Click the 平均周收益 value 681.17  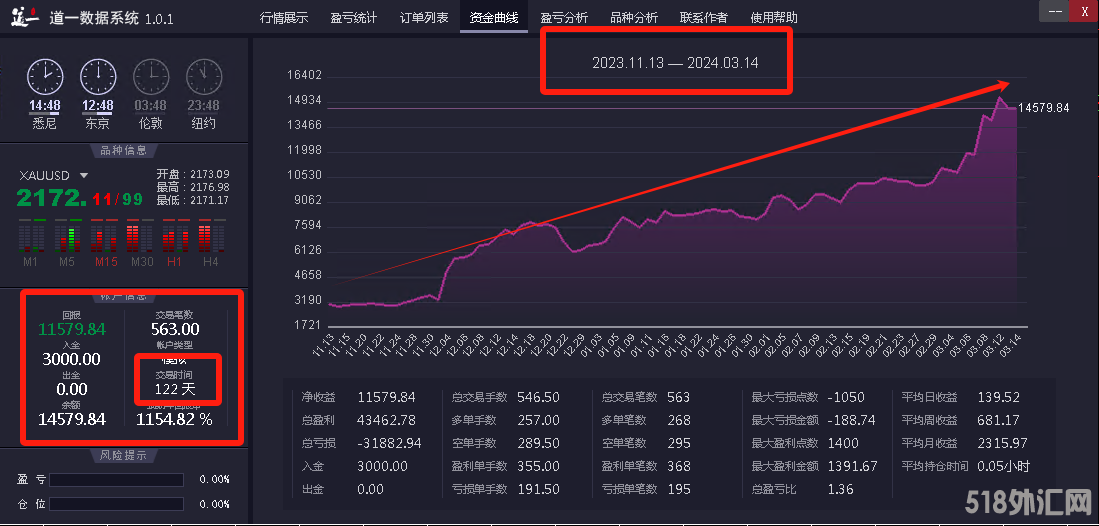(999, 421)
